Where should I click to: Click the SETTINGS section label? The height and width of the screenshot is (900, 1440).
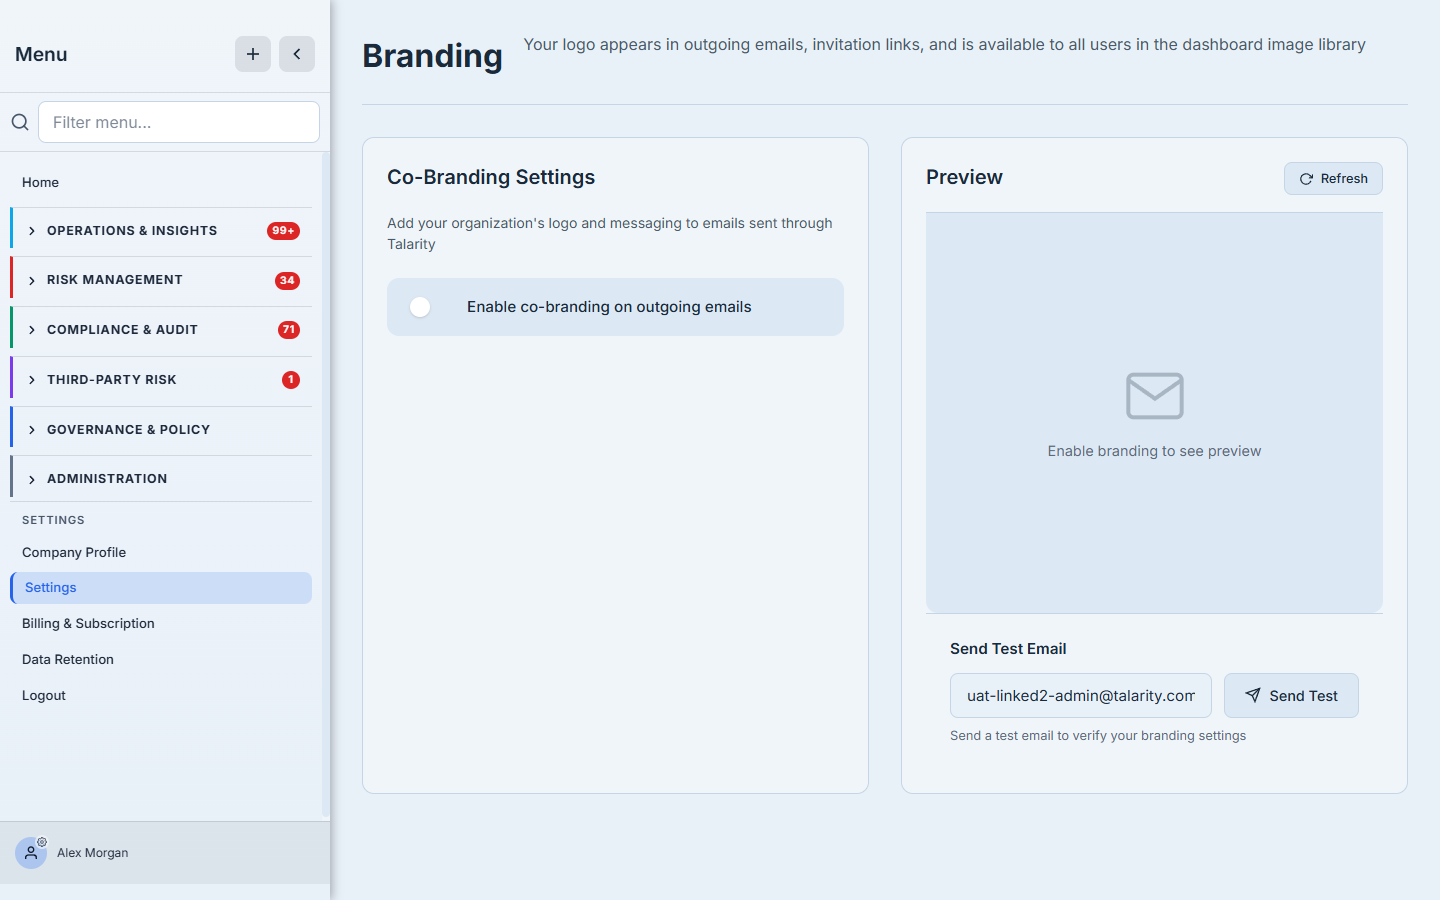[53, 520]
